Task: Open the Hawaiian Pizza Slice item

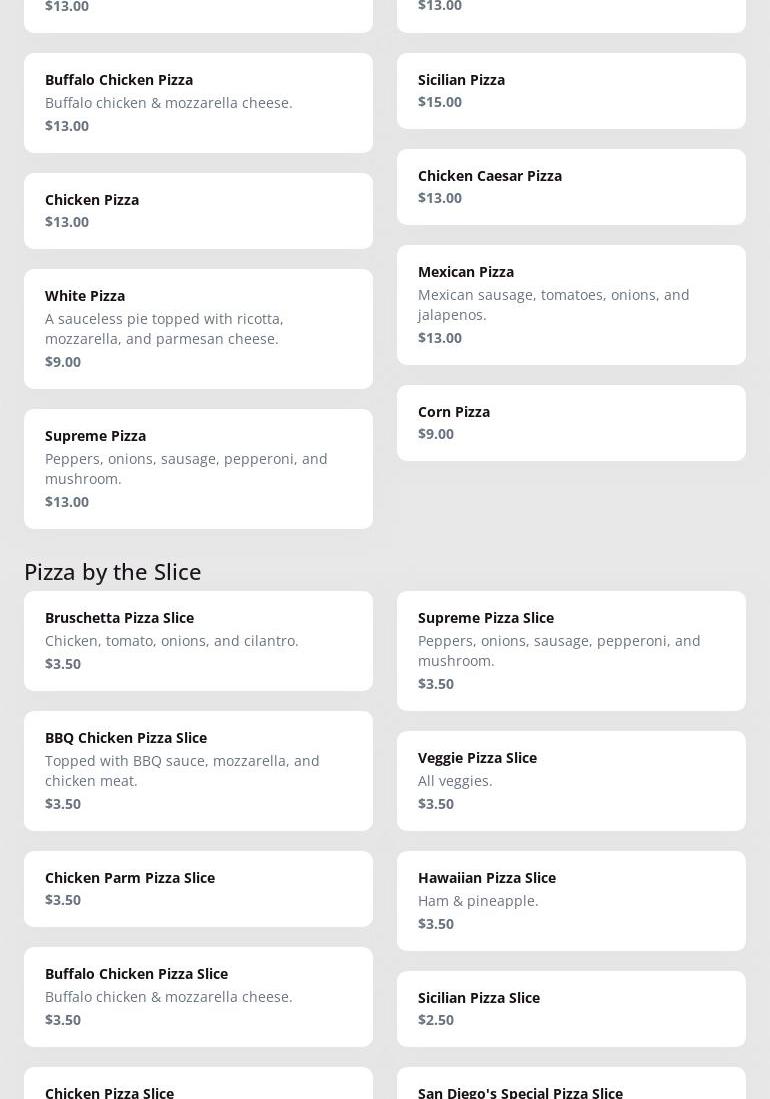Action: (571, 901)
